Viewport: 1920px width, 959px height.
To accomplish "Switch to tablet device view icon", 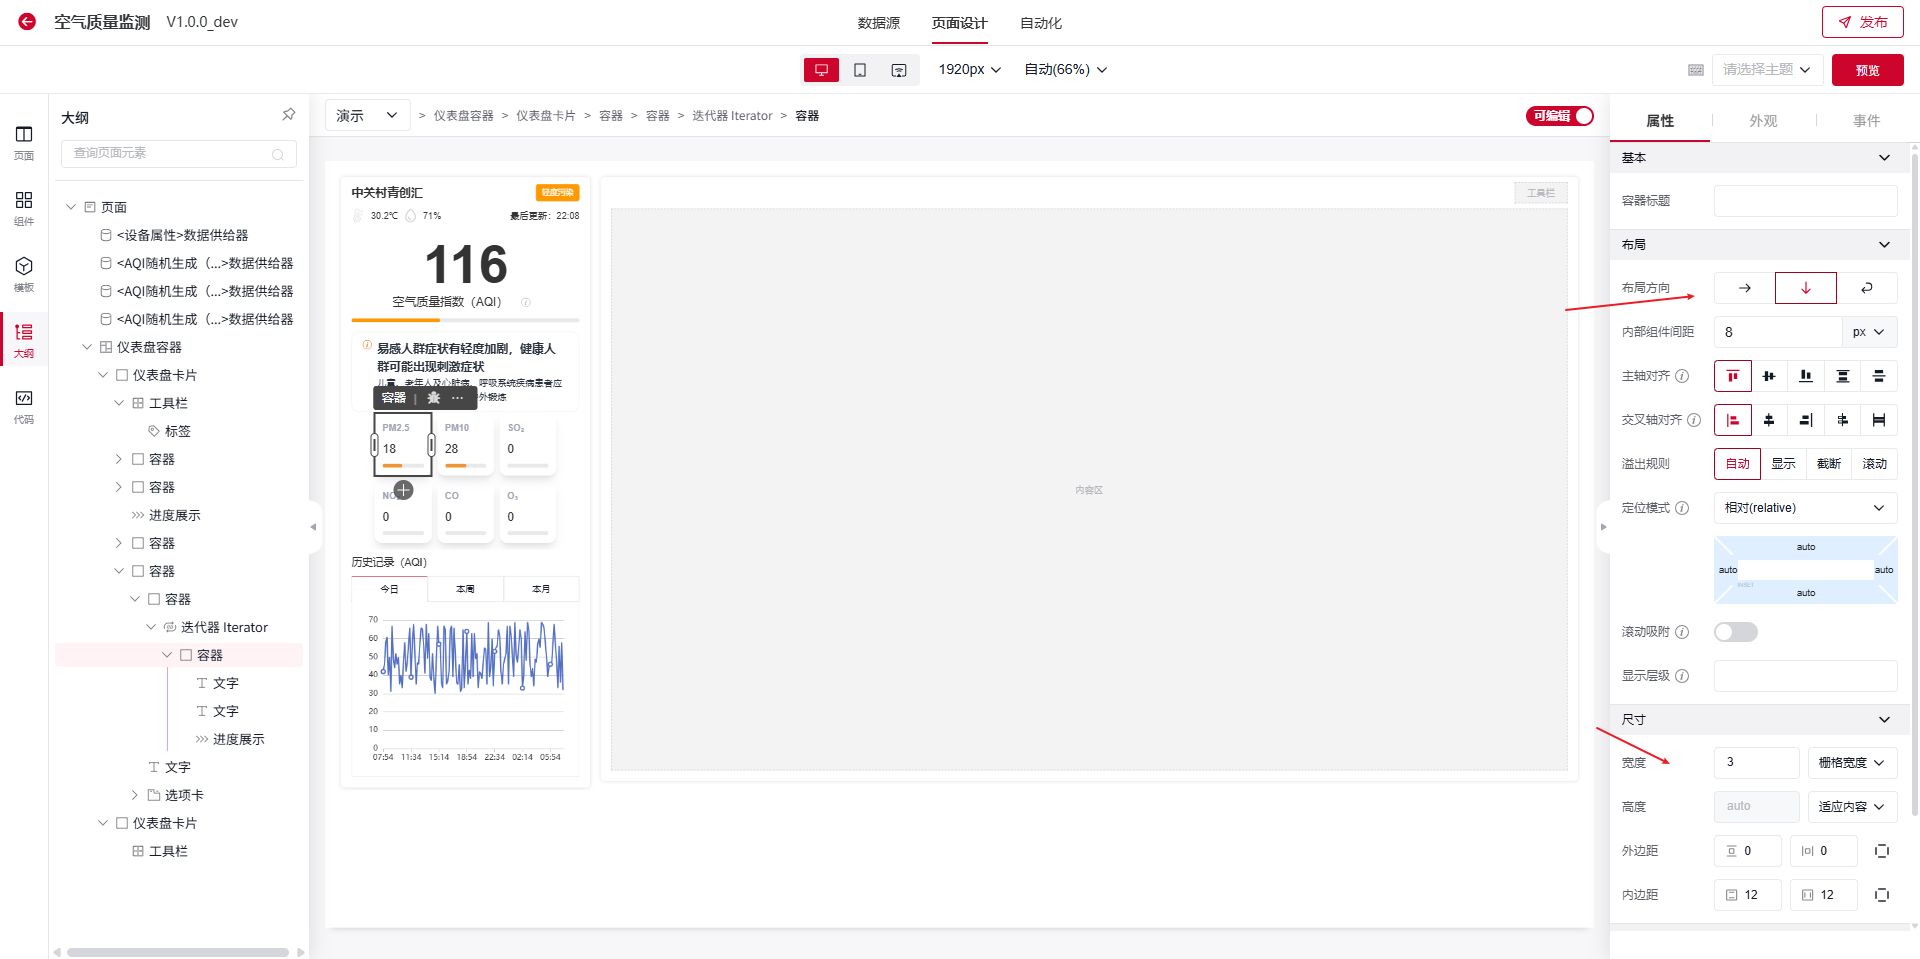I will pyautogui.click(x=860, y=70).
